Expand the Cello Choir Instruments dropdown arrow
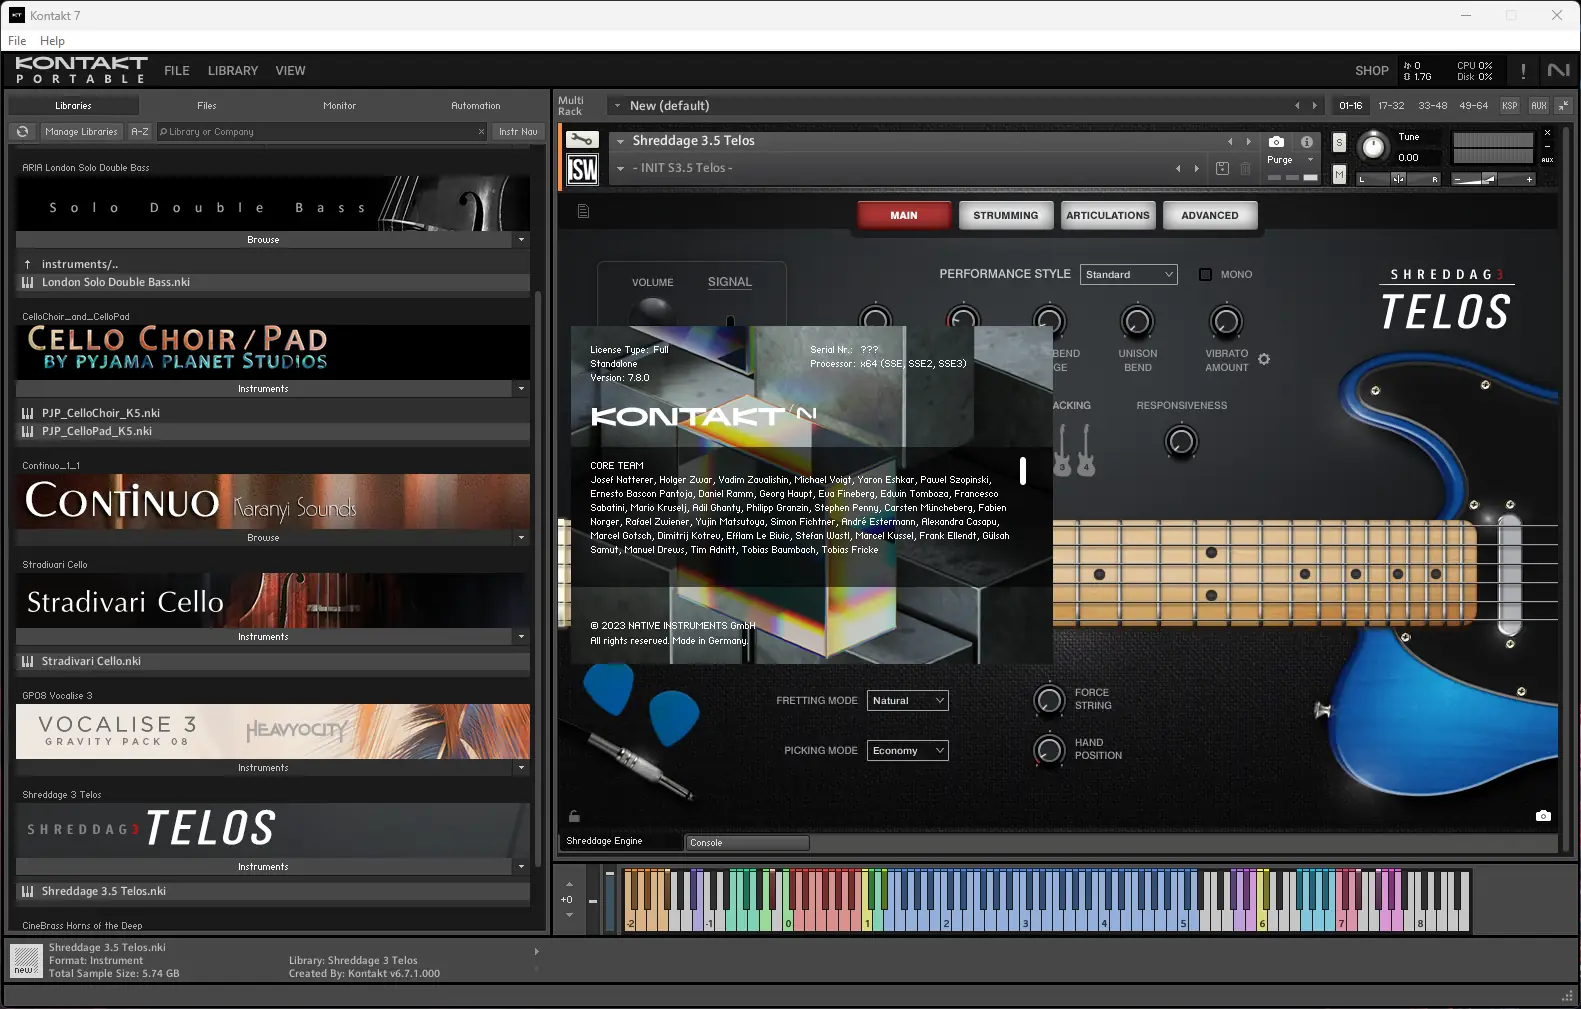Viewport: 1581px width, 1009px height. 521,389
